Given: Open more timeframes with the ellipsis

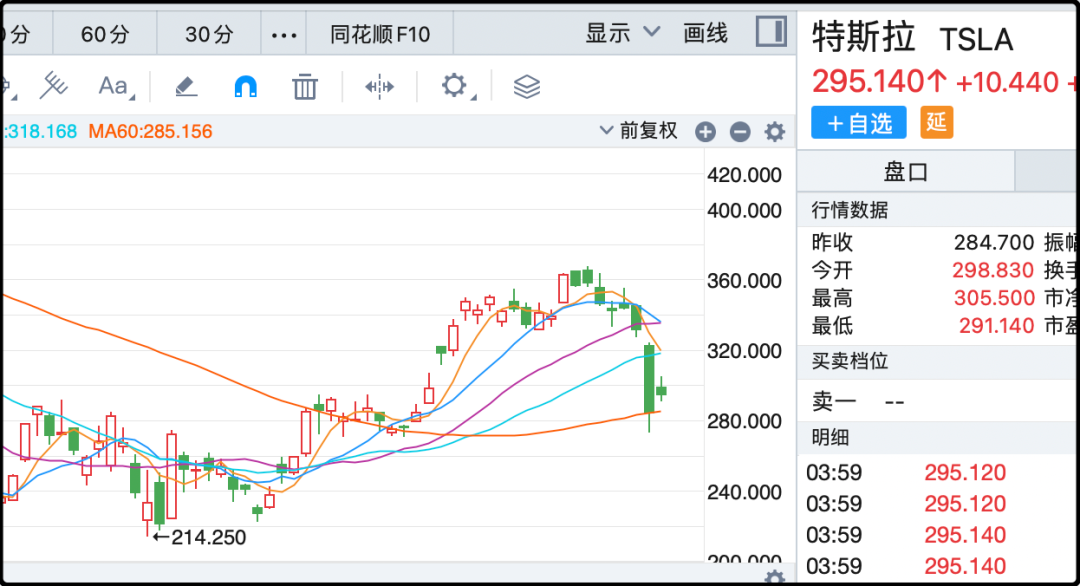Looking at the screenshot, I should (284, 35).
